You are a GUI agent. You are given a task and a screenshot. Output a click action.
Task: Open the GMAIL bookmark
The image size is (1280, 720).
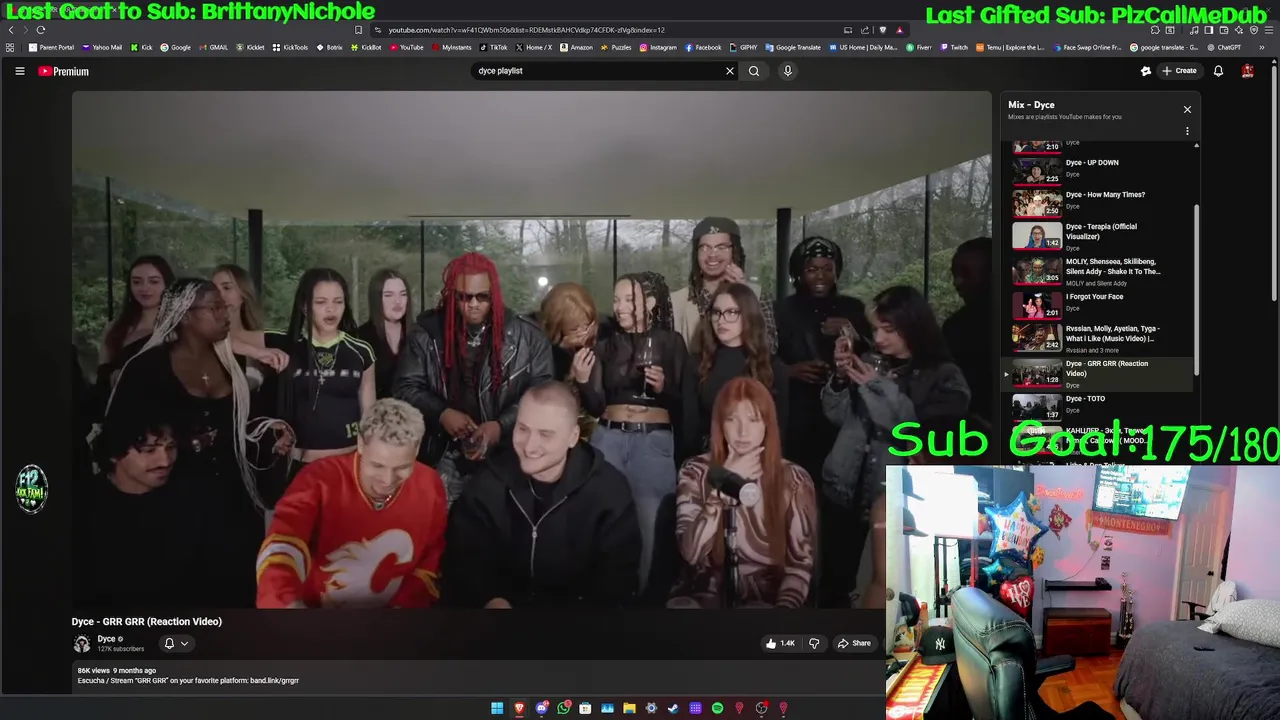[214, 47]
